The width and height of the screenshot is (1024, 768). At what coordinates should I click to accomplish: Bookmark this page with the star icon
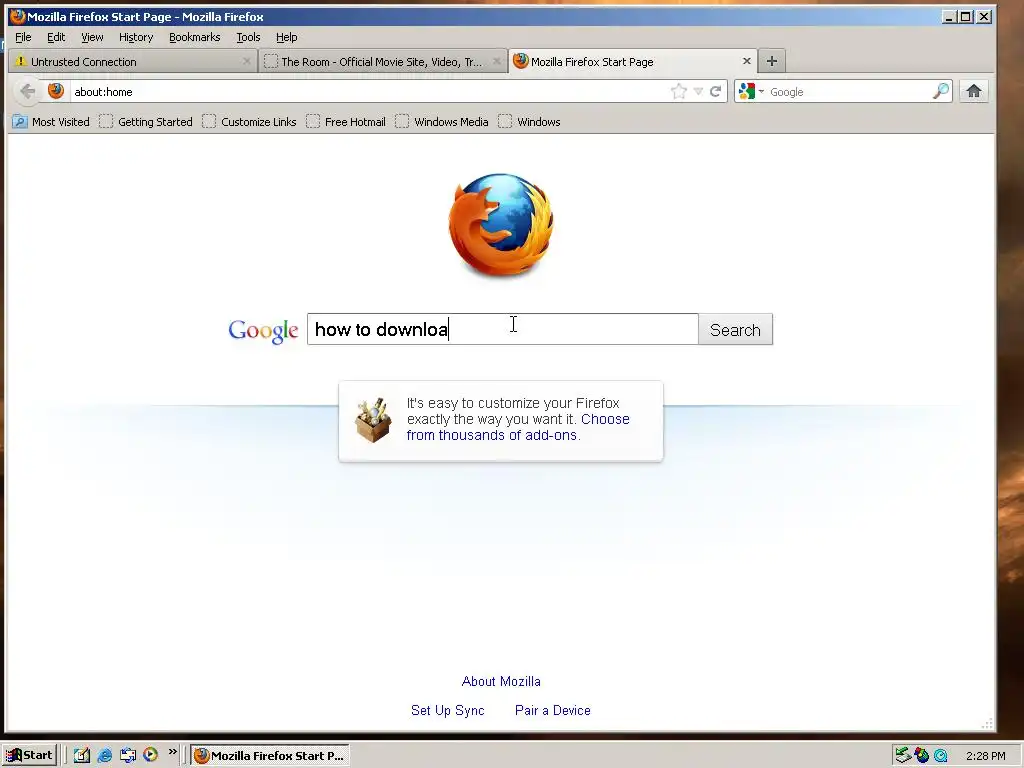tap(679, 91)
